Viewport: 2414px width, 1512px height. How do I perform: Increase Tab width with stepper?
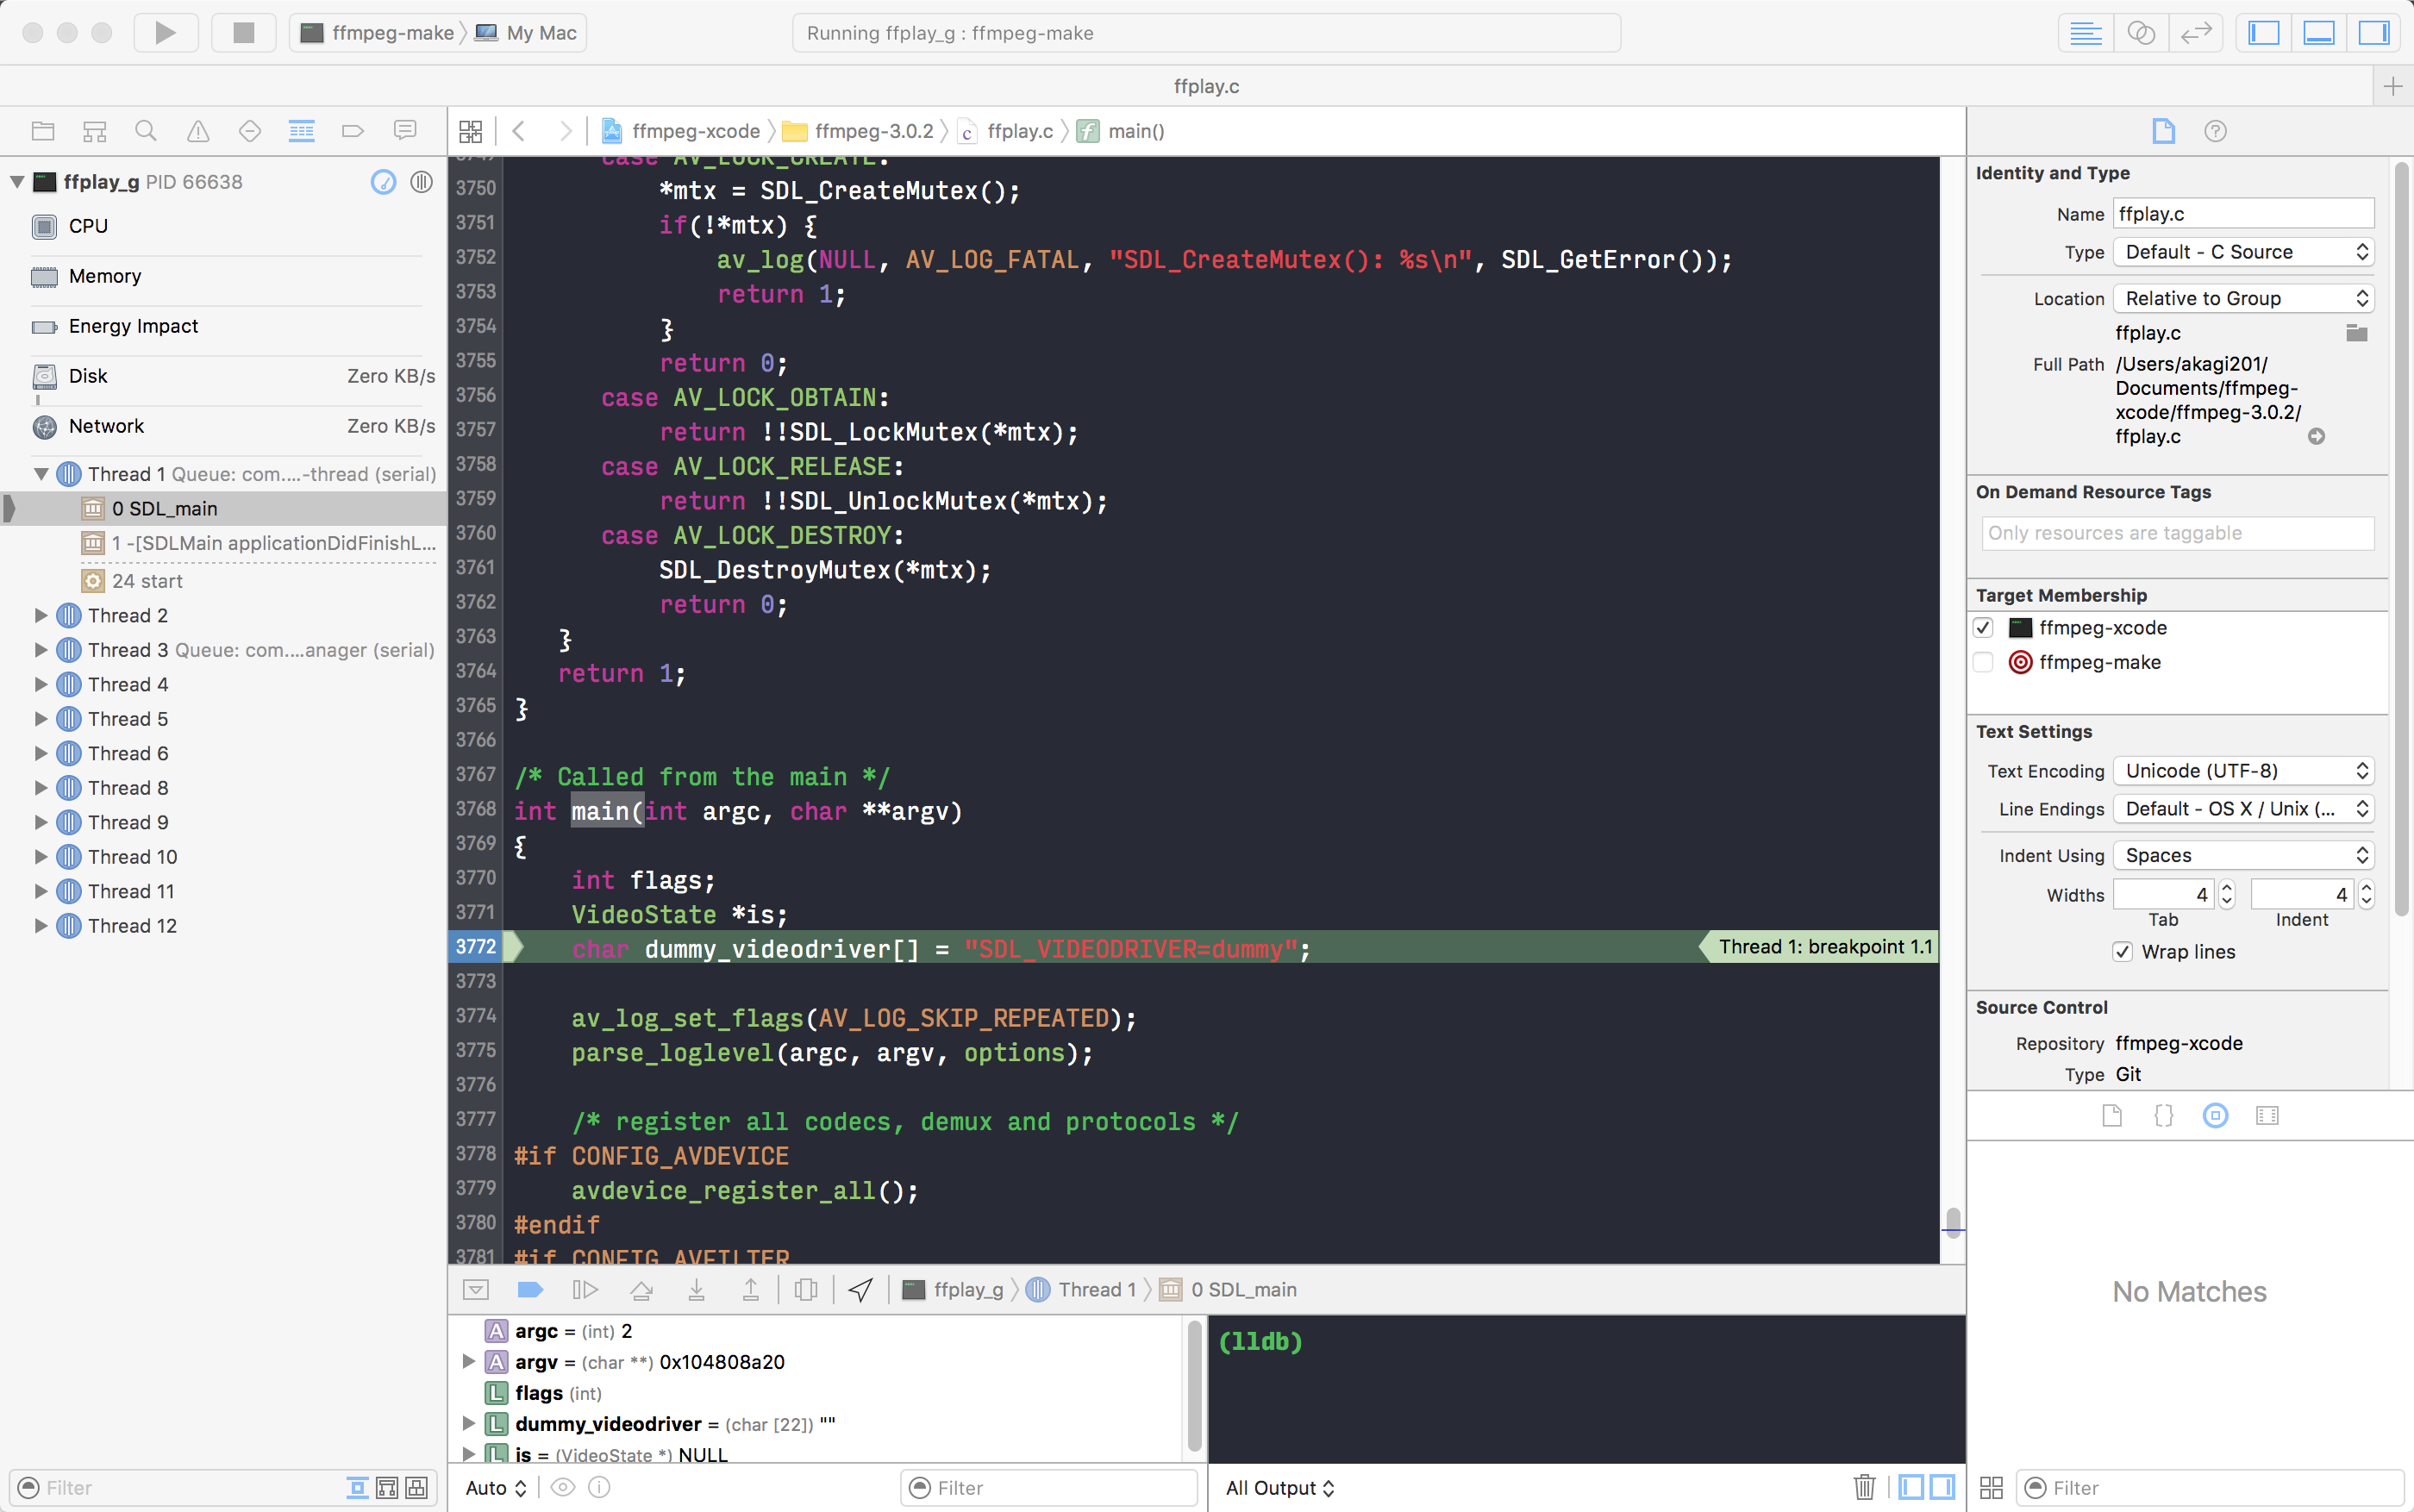pyautogui.click(x=2226, y=887)
